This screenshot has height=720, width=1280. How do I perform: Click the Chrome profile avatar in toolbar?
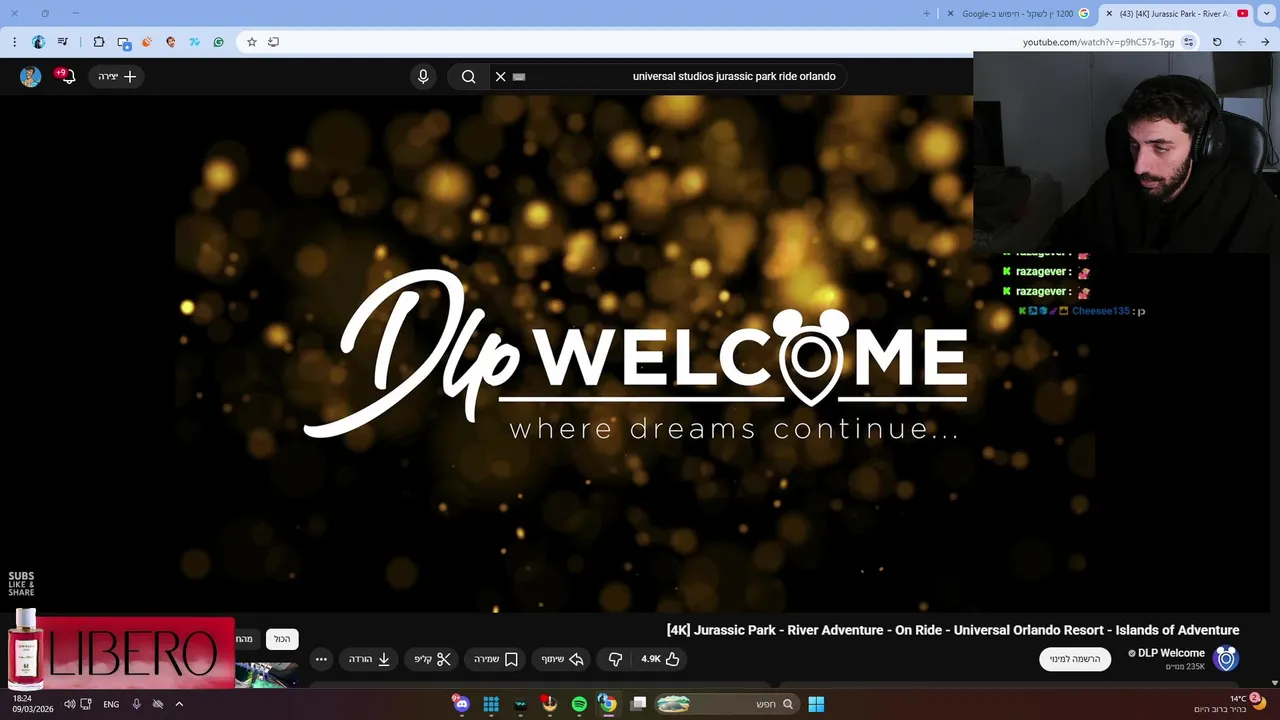click(38, 42)
